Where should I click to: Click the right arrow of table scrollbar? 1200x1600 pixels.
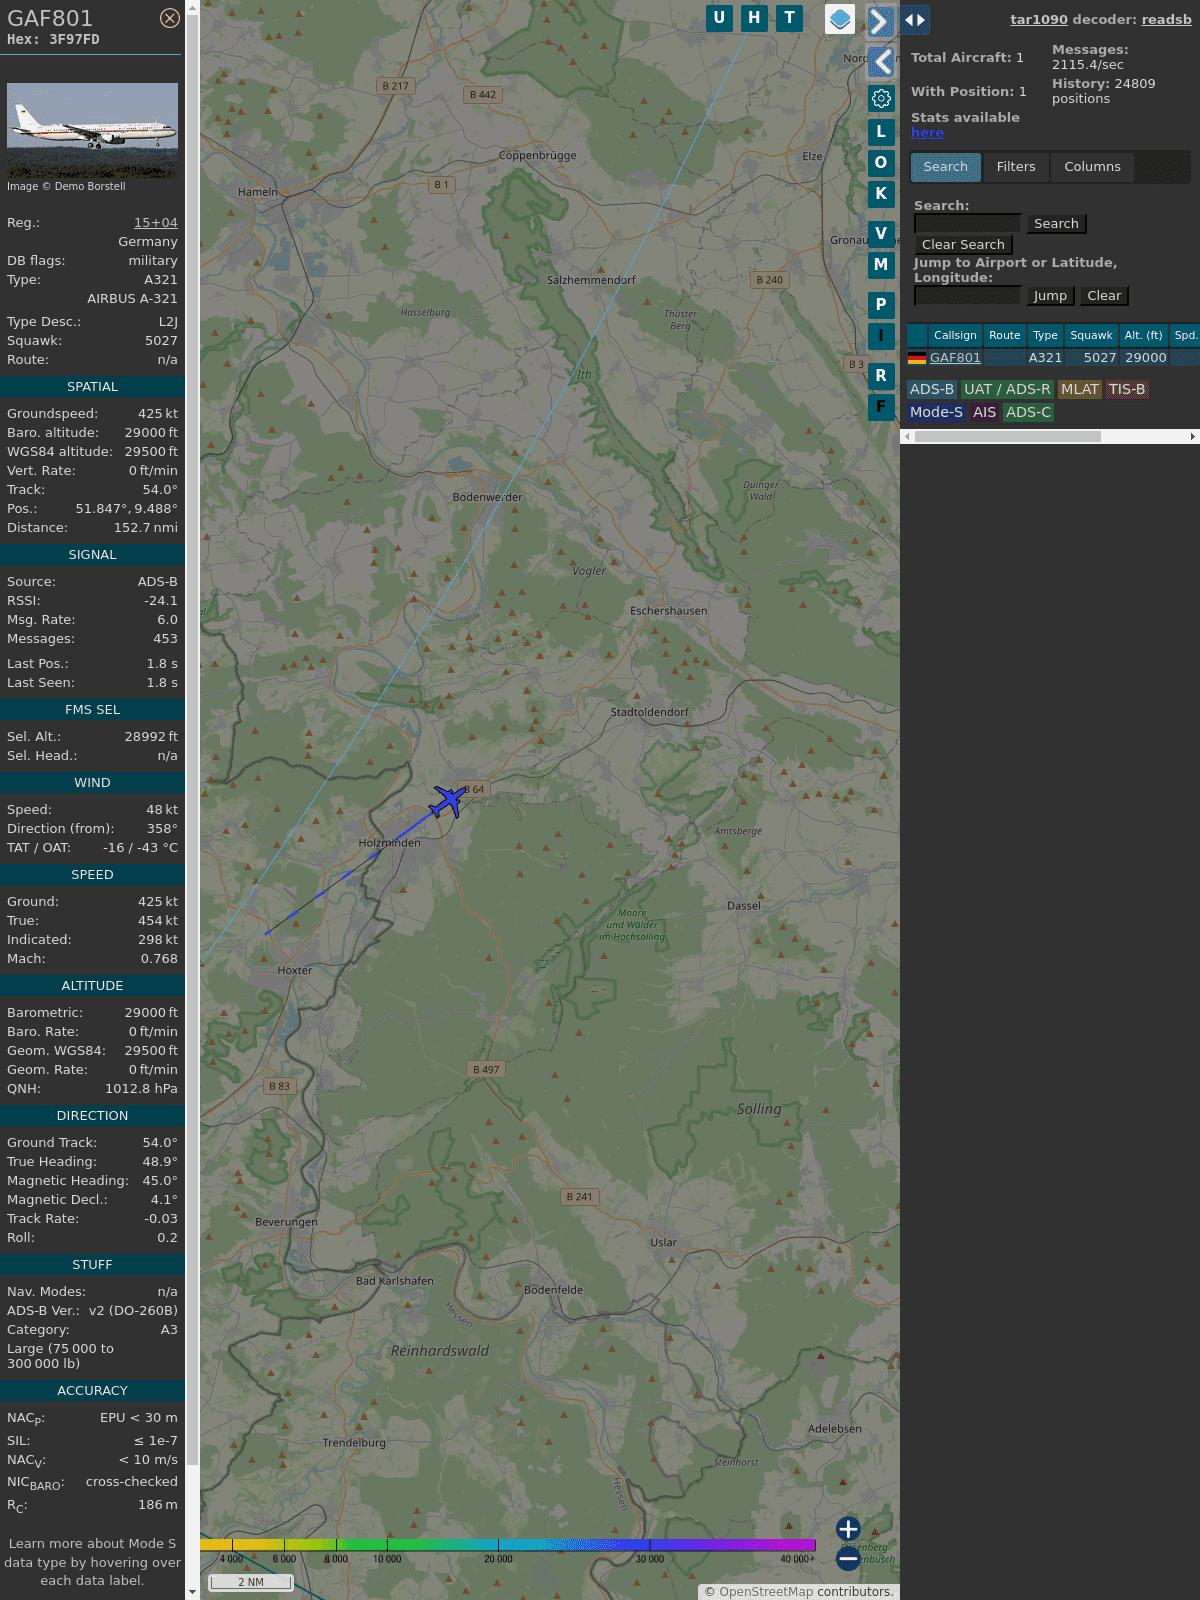click(x=1193, y=436)
